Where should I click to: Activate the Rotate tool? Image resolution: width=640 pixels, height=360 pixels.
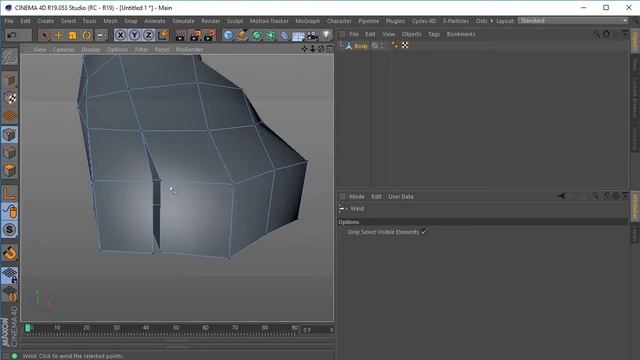pyautogui.click(x=87, y=36)
